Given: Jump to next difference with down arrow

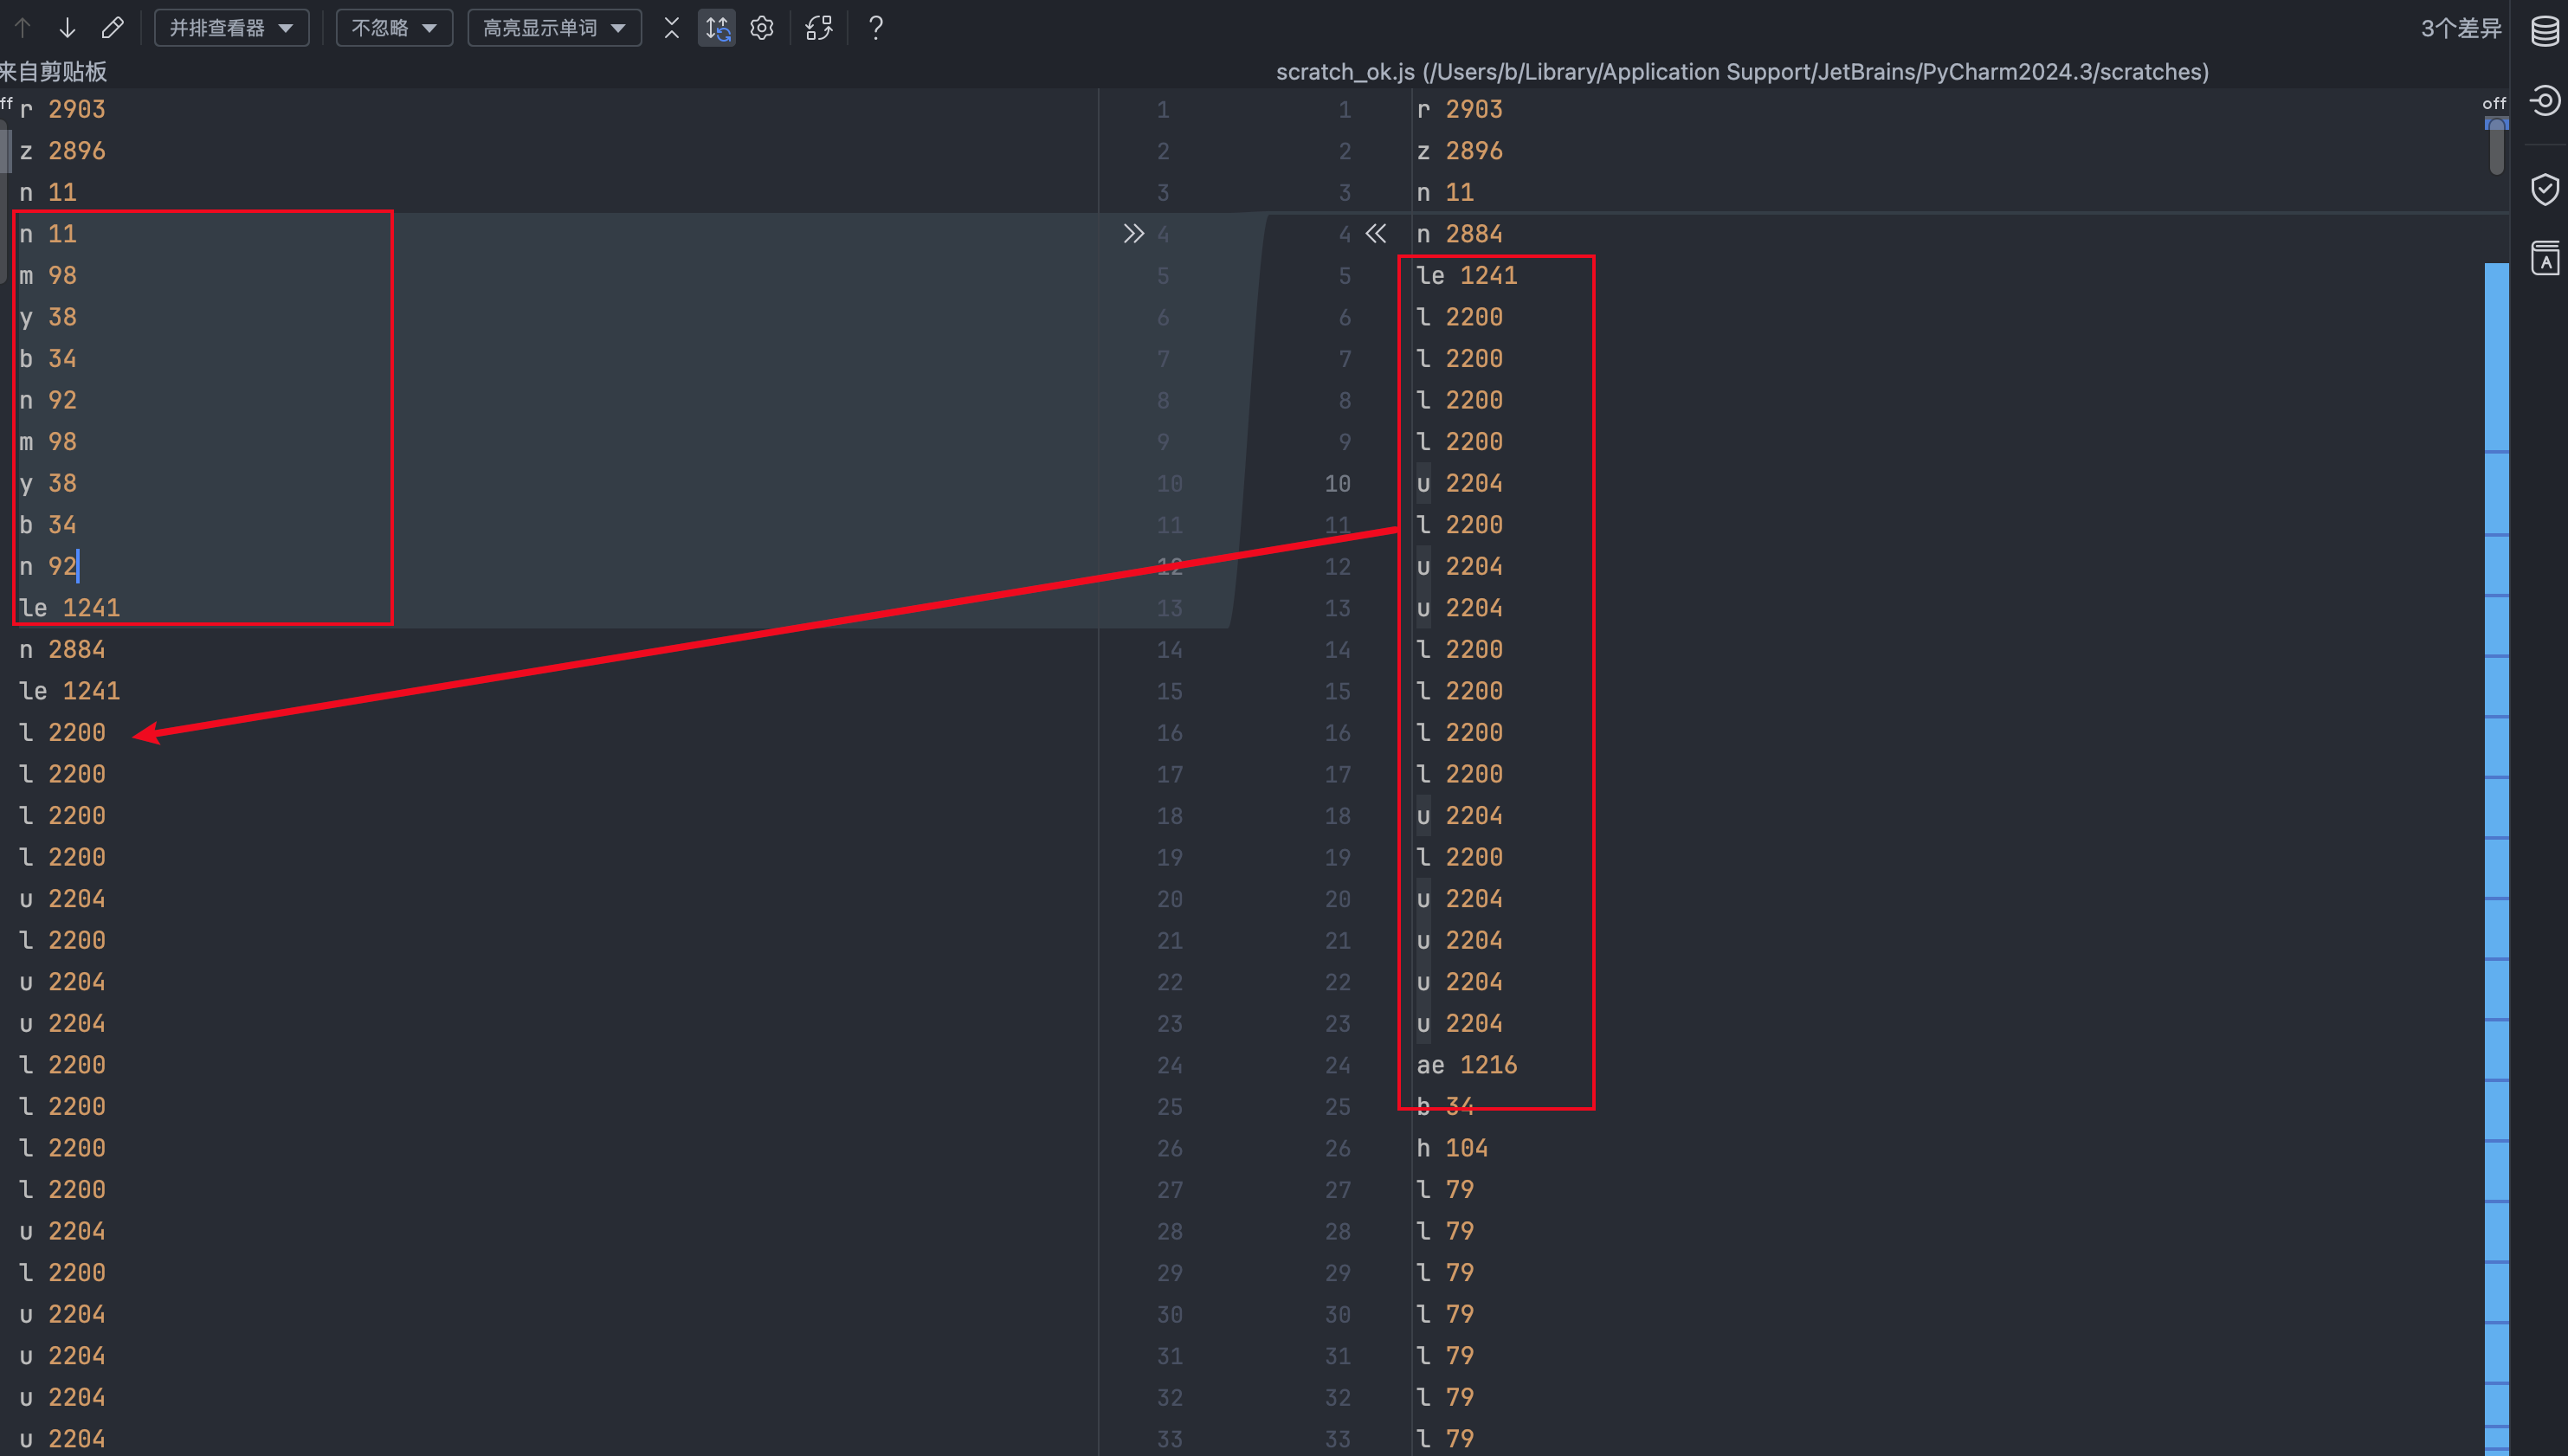Looking at the screenshot, I should [x=67, y=28].
